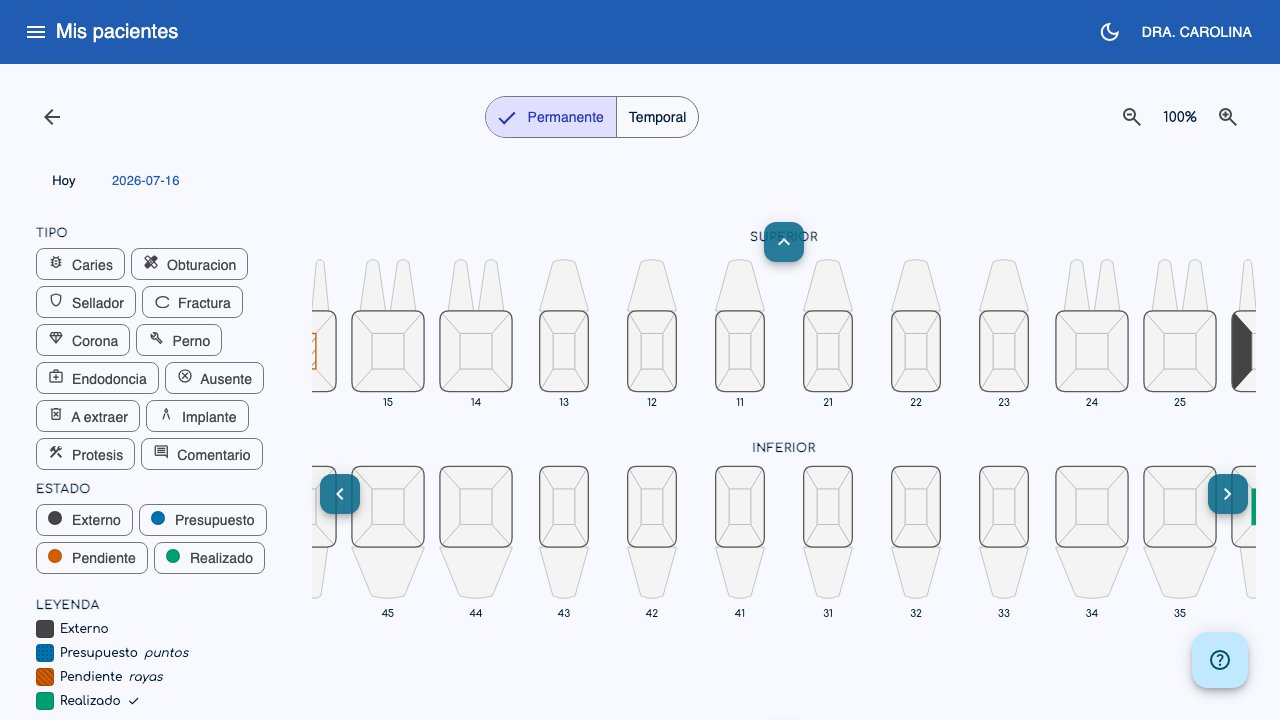Image resolution: width=1280 pixels, height=720 pixels.
Task: Pick the Corona treatment chip
Action: [84, 341]
